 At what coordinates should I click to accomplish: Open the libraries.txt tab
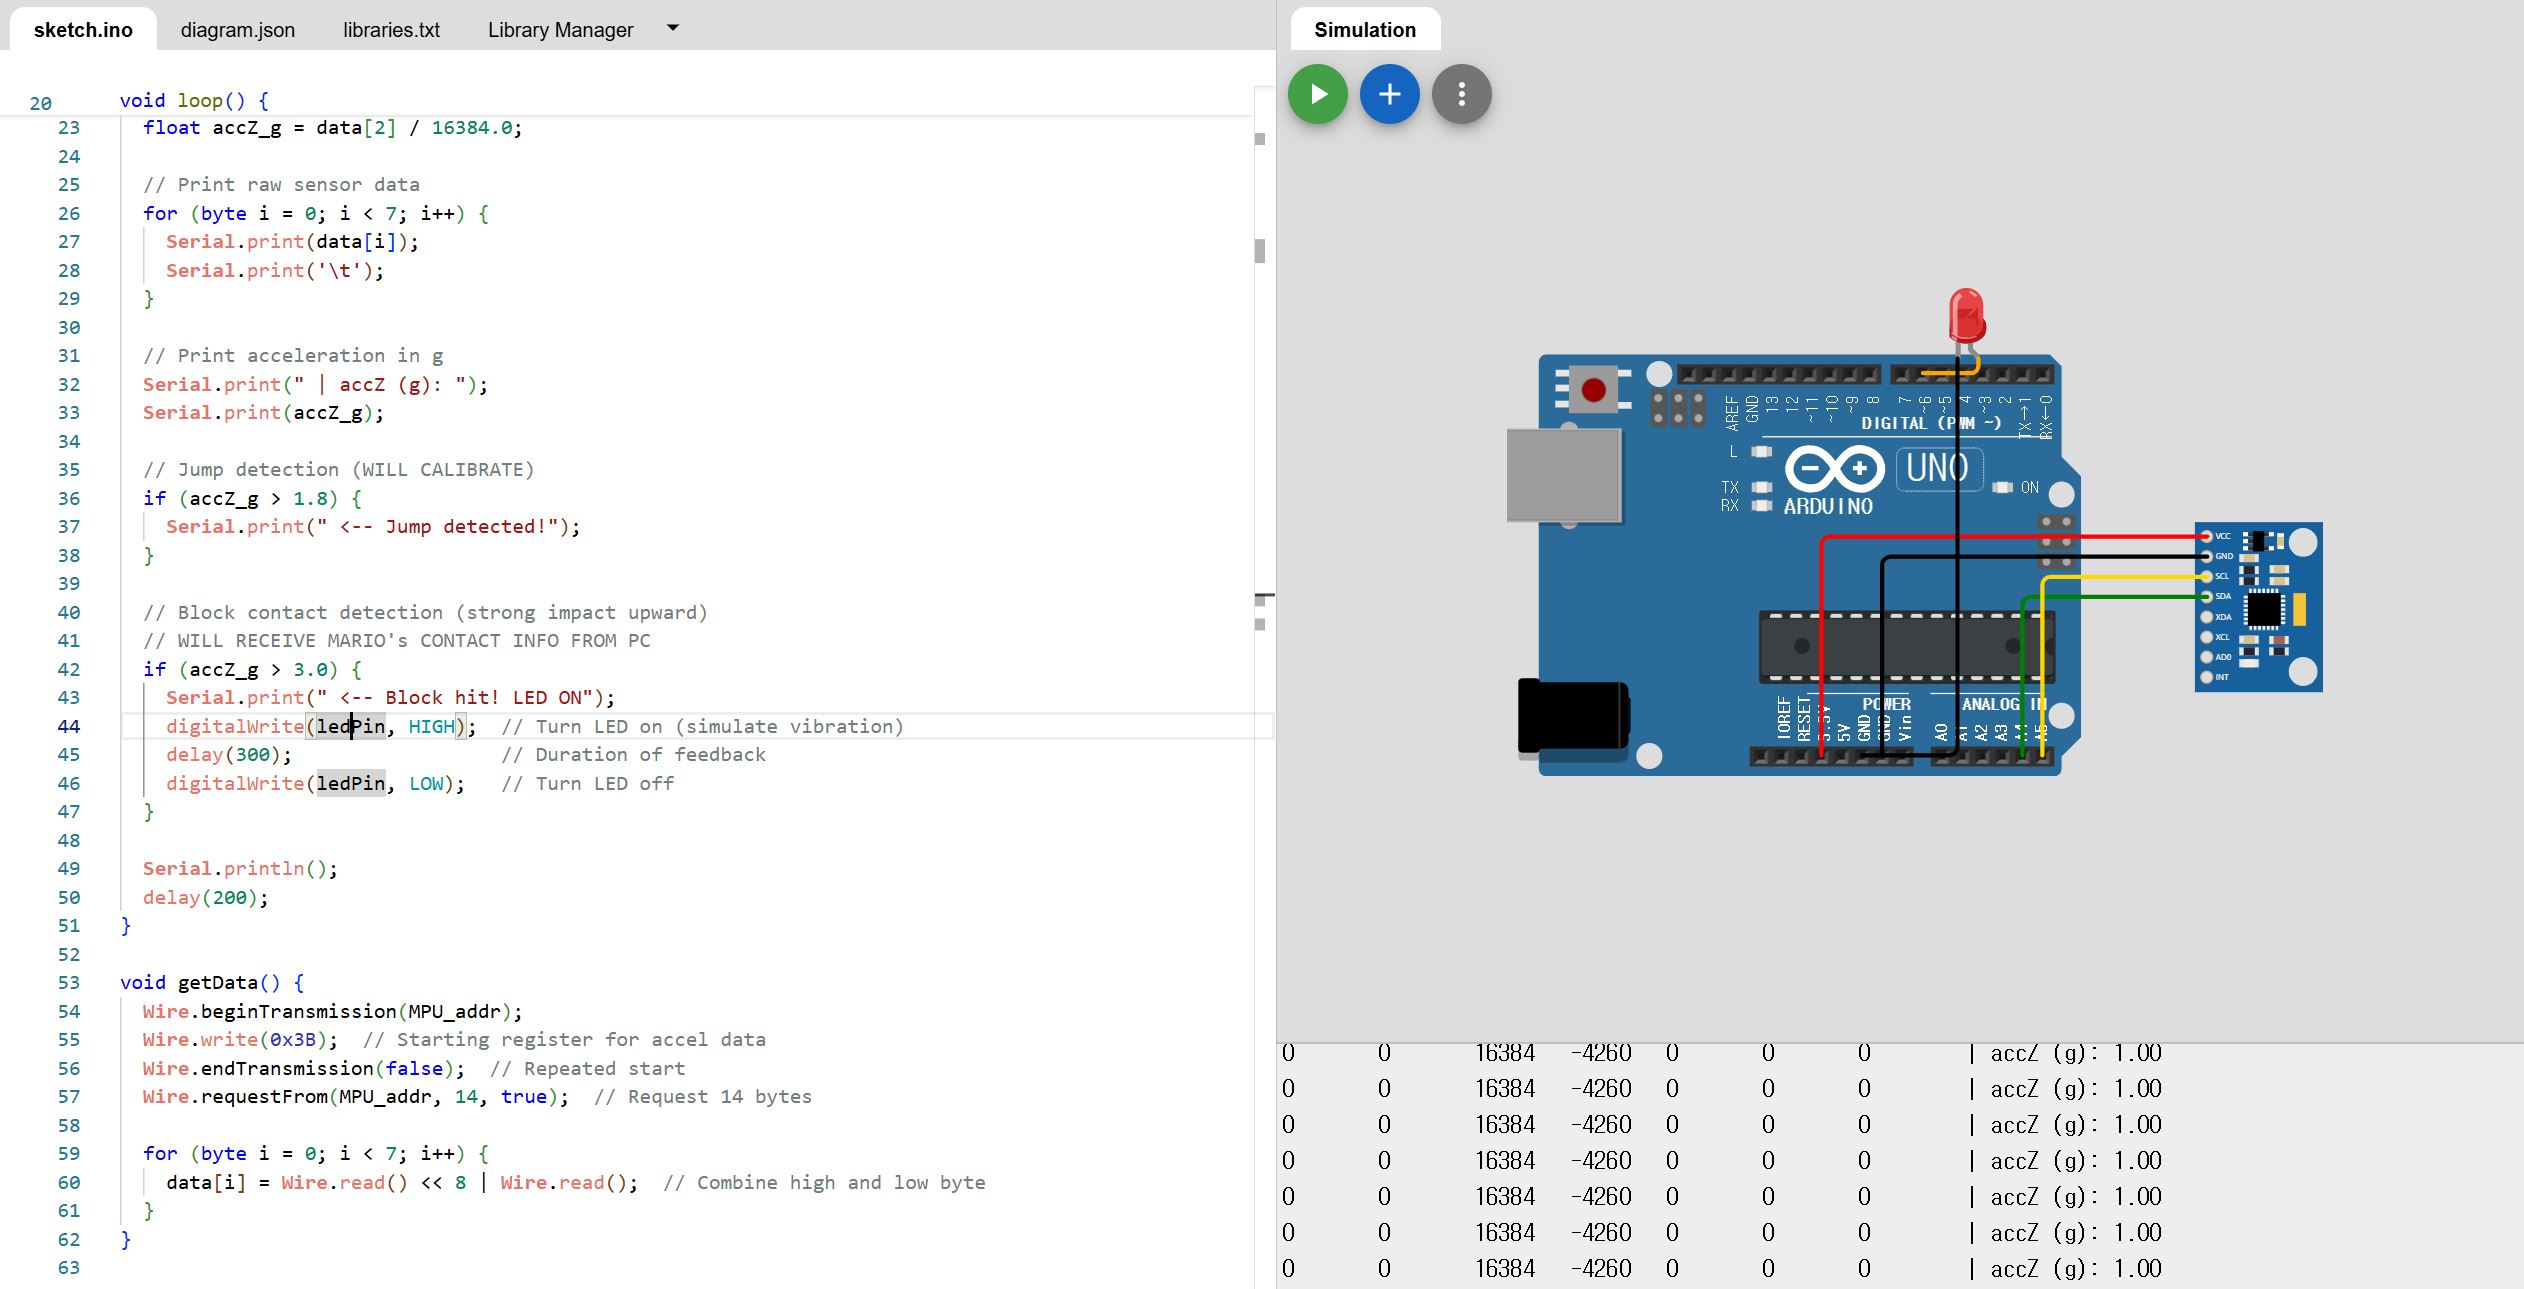tap(391, 30)
